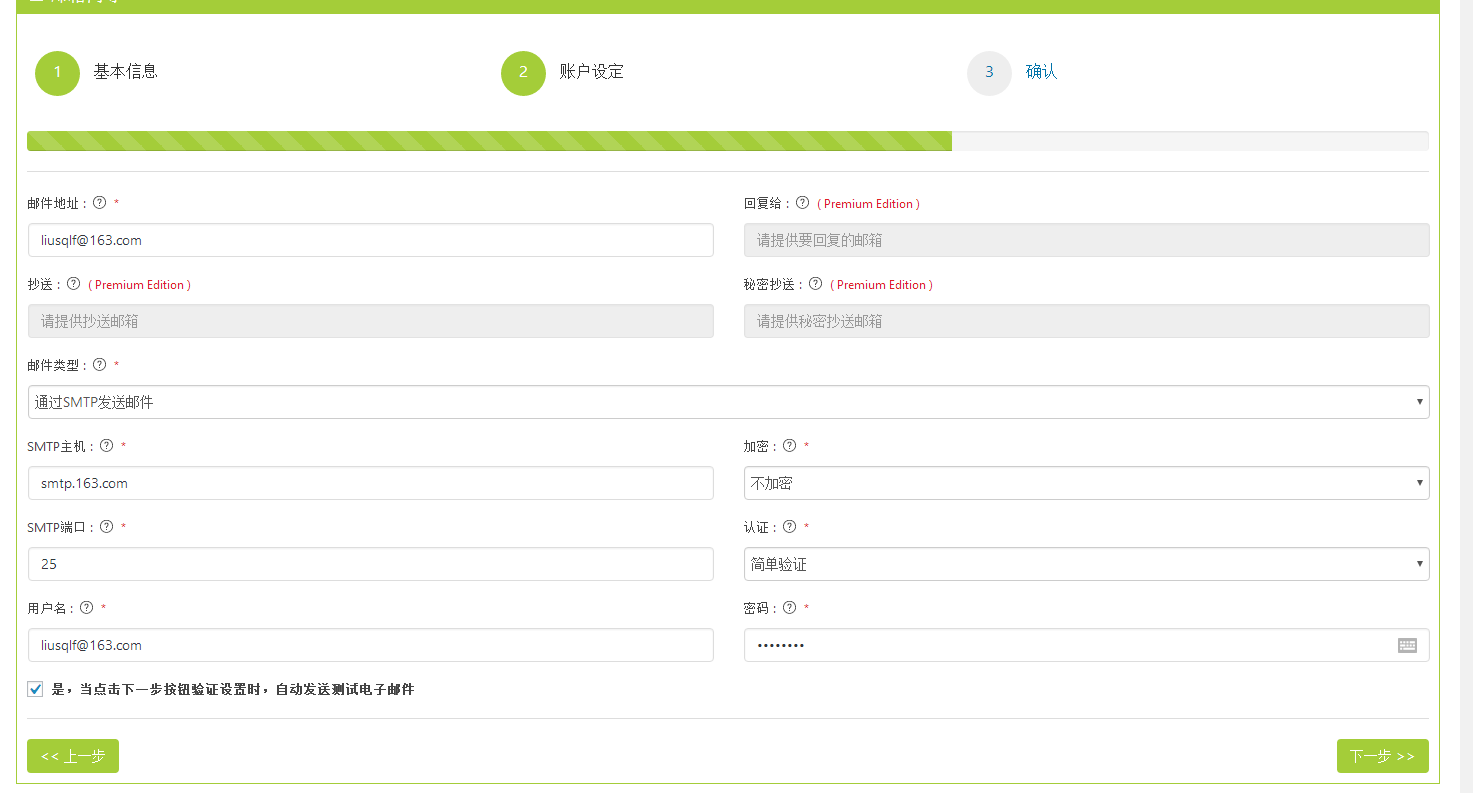Click help icon next to 邮件地址 label

[100, 203]
